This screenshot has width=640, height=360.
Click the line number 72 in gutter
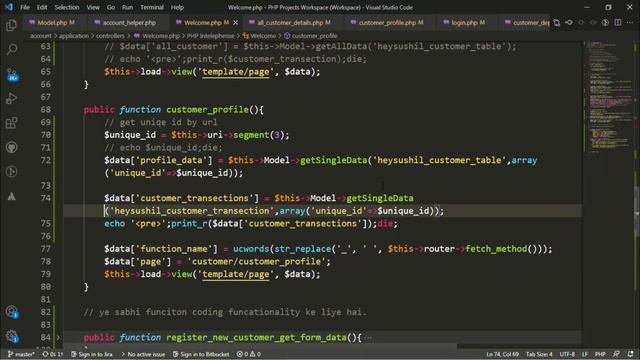(x=46, y=160)
